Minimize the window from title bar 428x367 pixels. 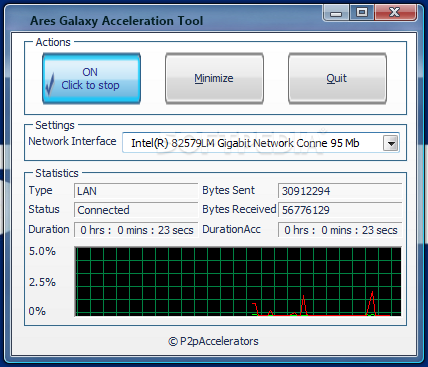click(336, 13)
